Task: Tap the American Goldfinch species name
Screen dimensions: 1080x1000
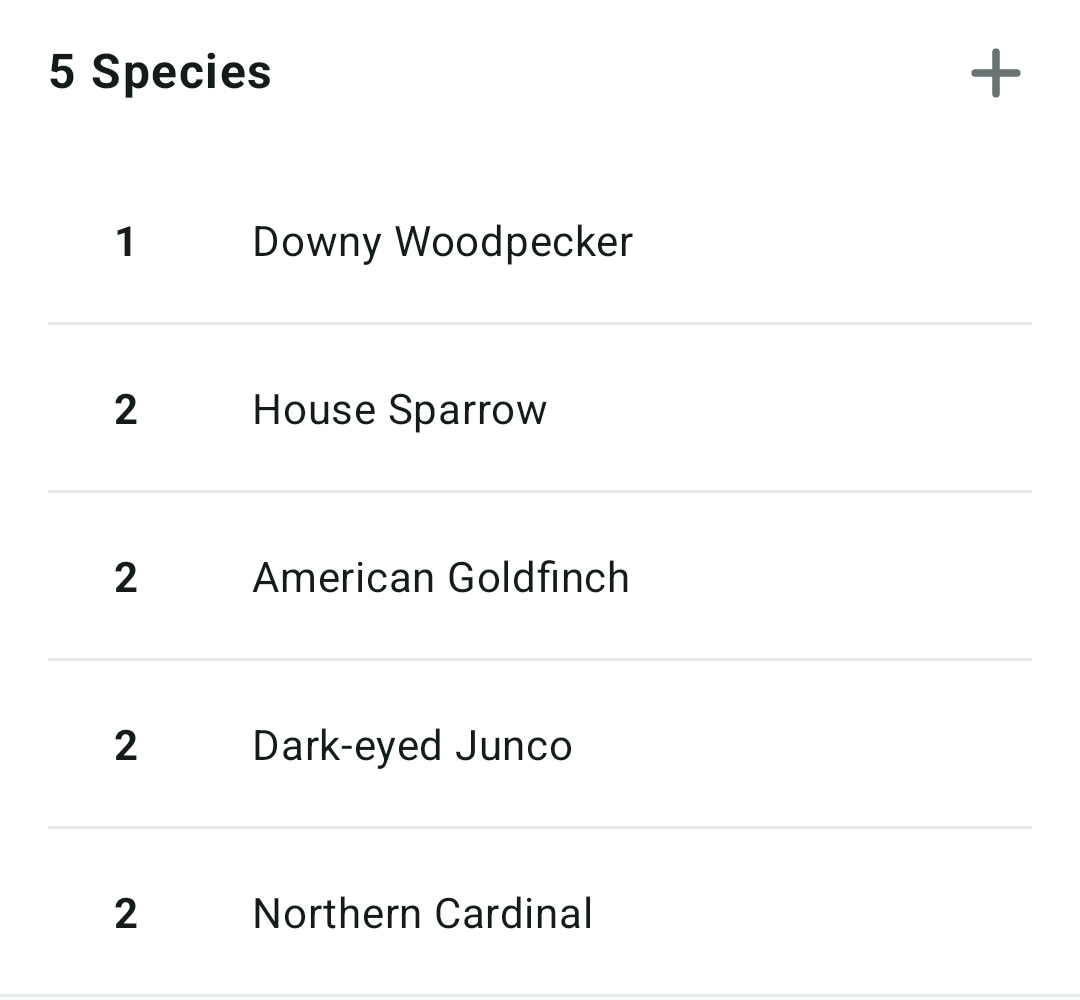Action: pos(441,578)
